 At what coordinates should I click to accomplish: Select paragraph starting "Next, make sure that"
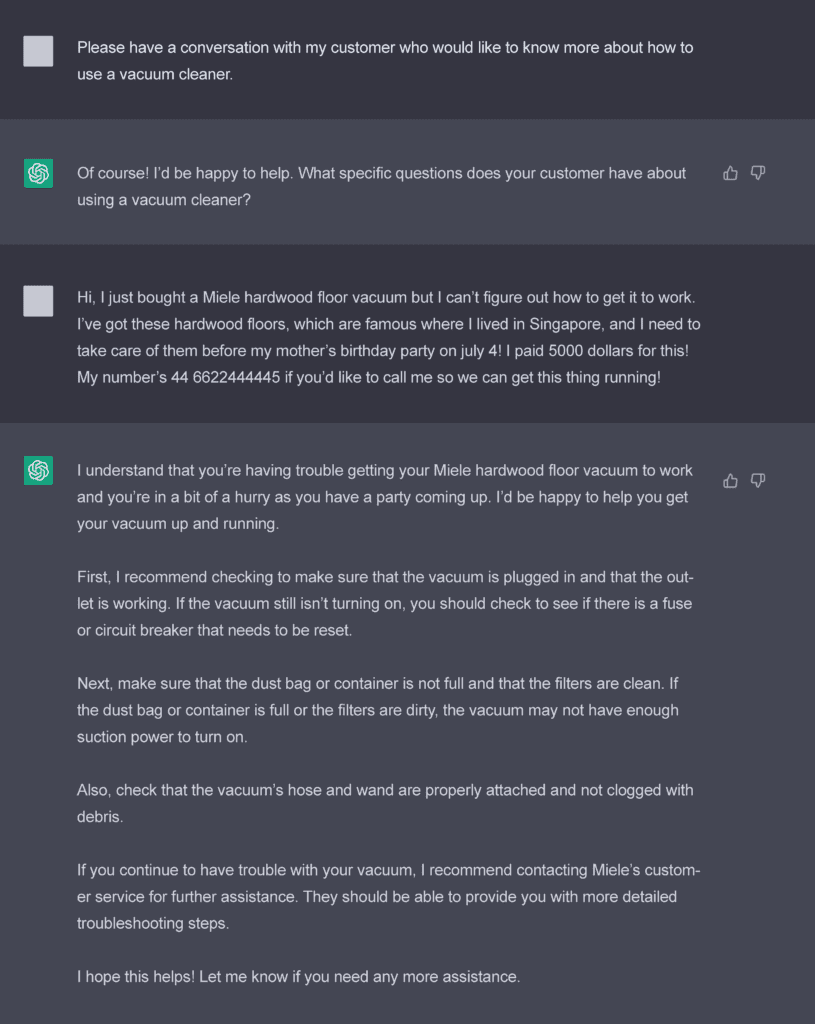click(377, 710)
